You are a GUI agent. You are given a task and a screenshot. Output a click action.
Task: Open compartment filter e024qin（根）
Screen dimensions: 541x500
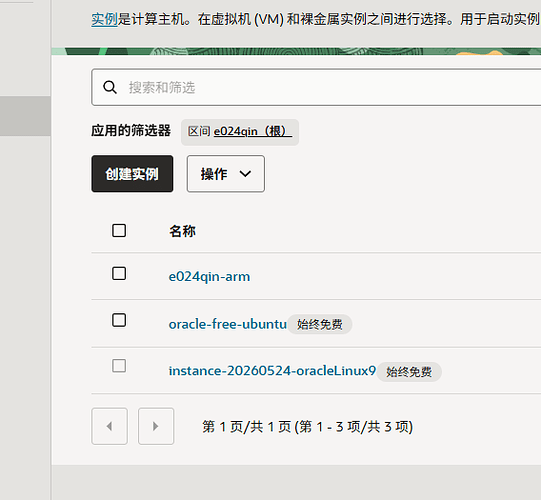pos(253,131)
